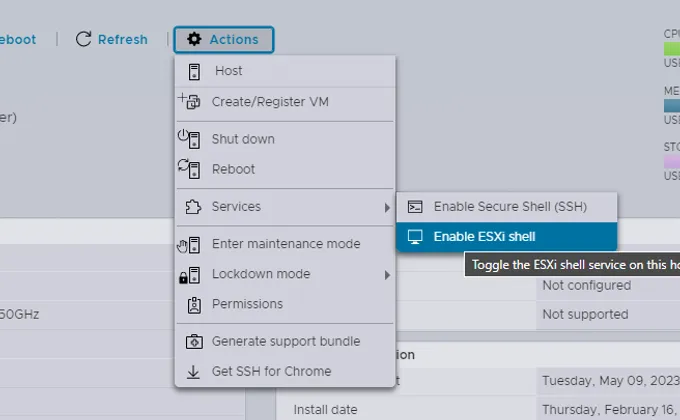Expand the Services submenu arrow
680x420 pixels.
387,208
